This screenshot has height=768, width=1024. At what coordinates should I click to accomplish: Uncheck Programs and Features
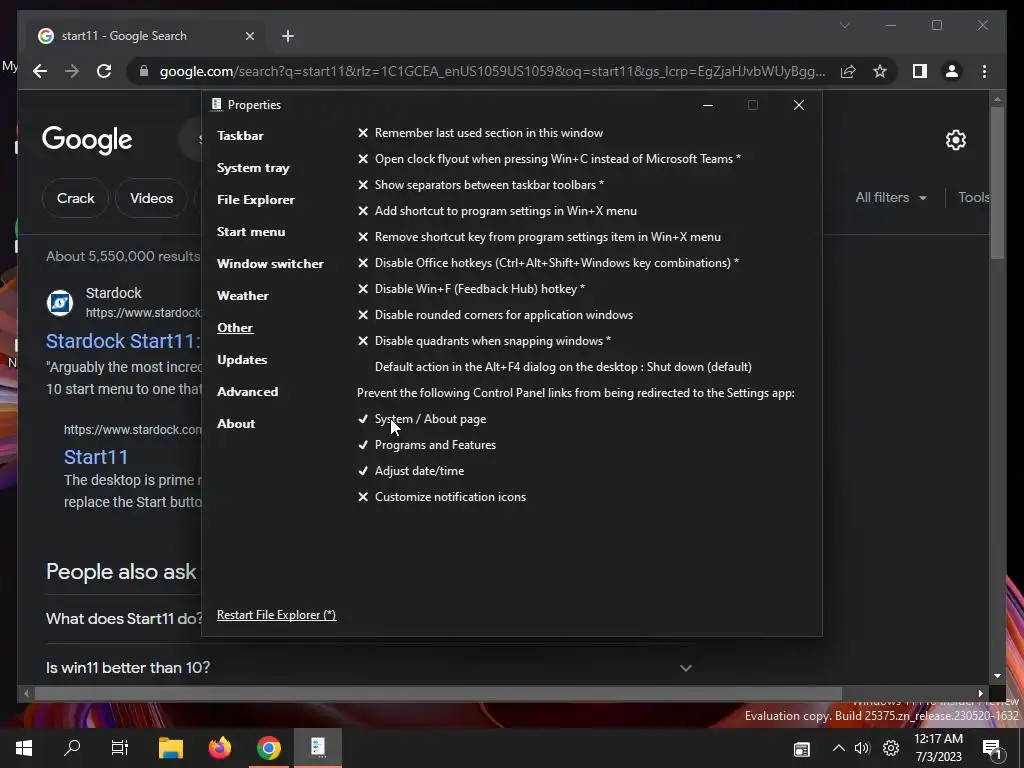click(x=426, y=445)
